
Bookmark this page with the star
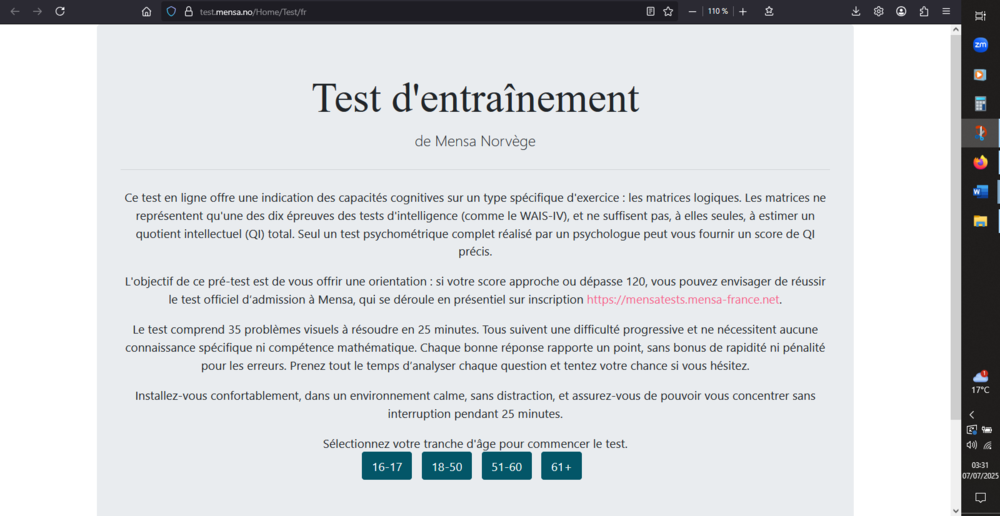[668, 11]
